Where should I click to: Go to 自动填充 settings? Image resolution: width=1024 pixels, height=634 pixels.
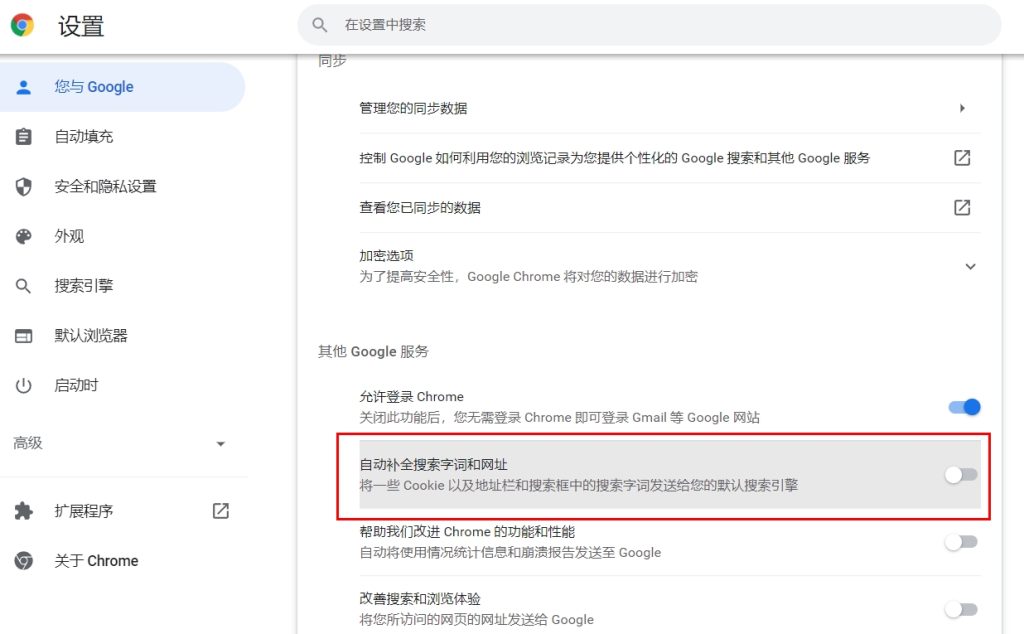click(x=84, y=136)
